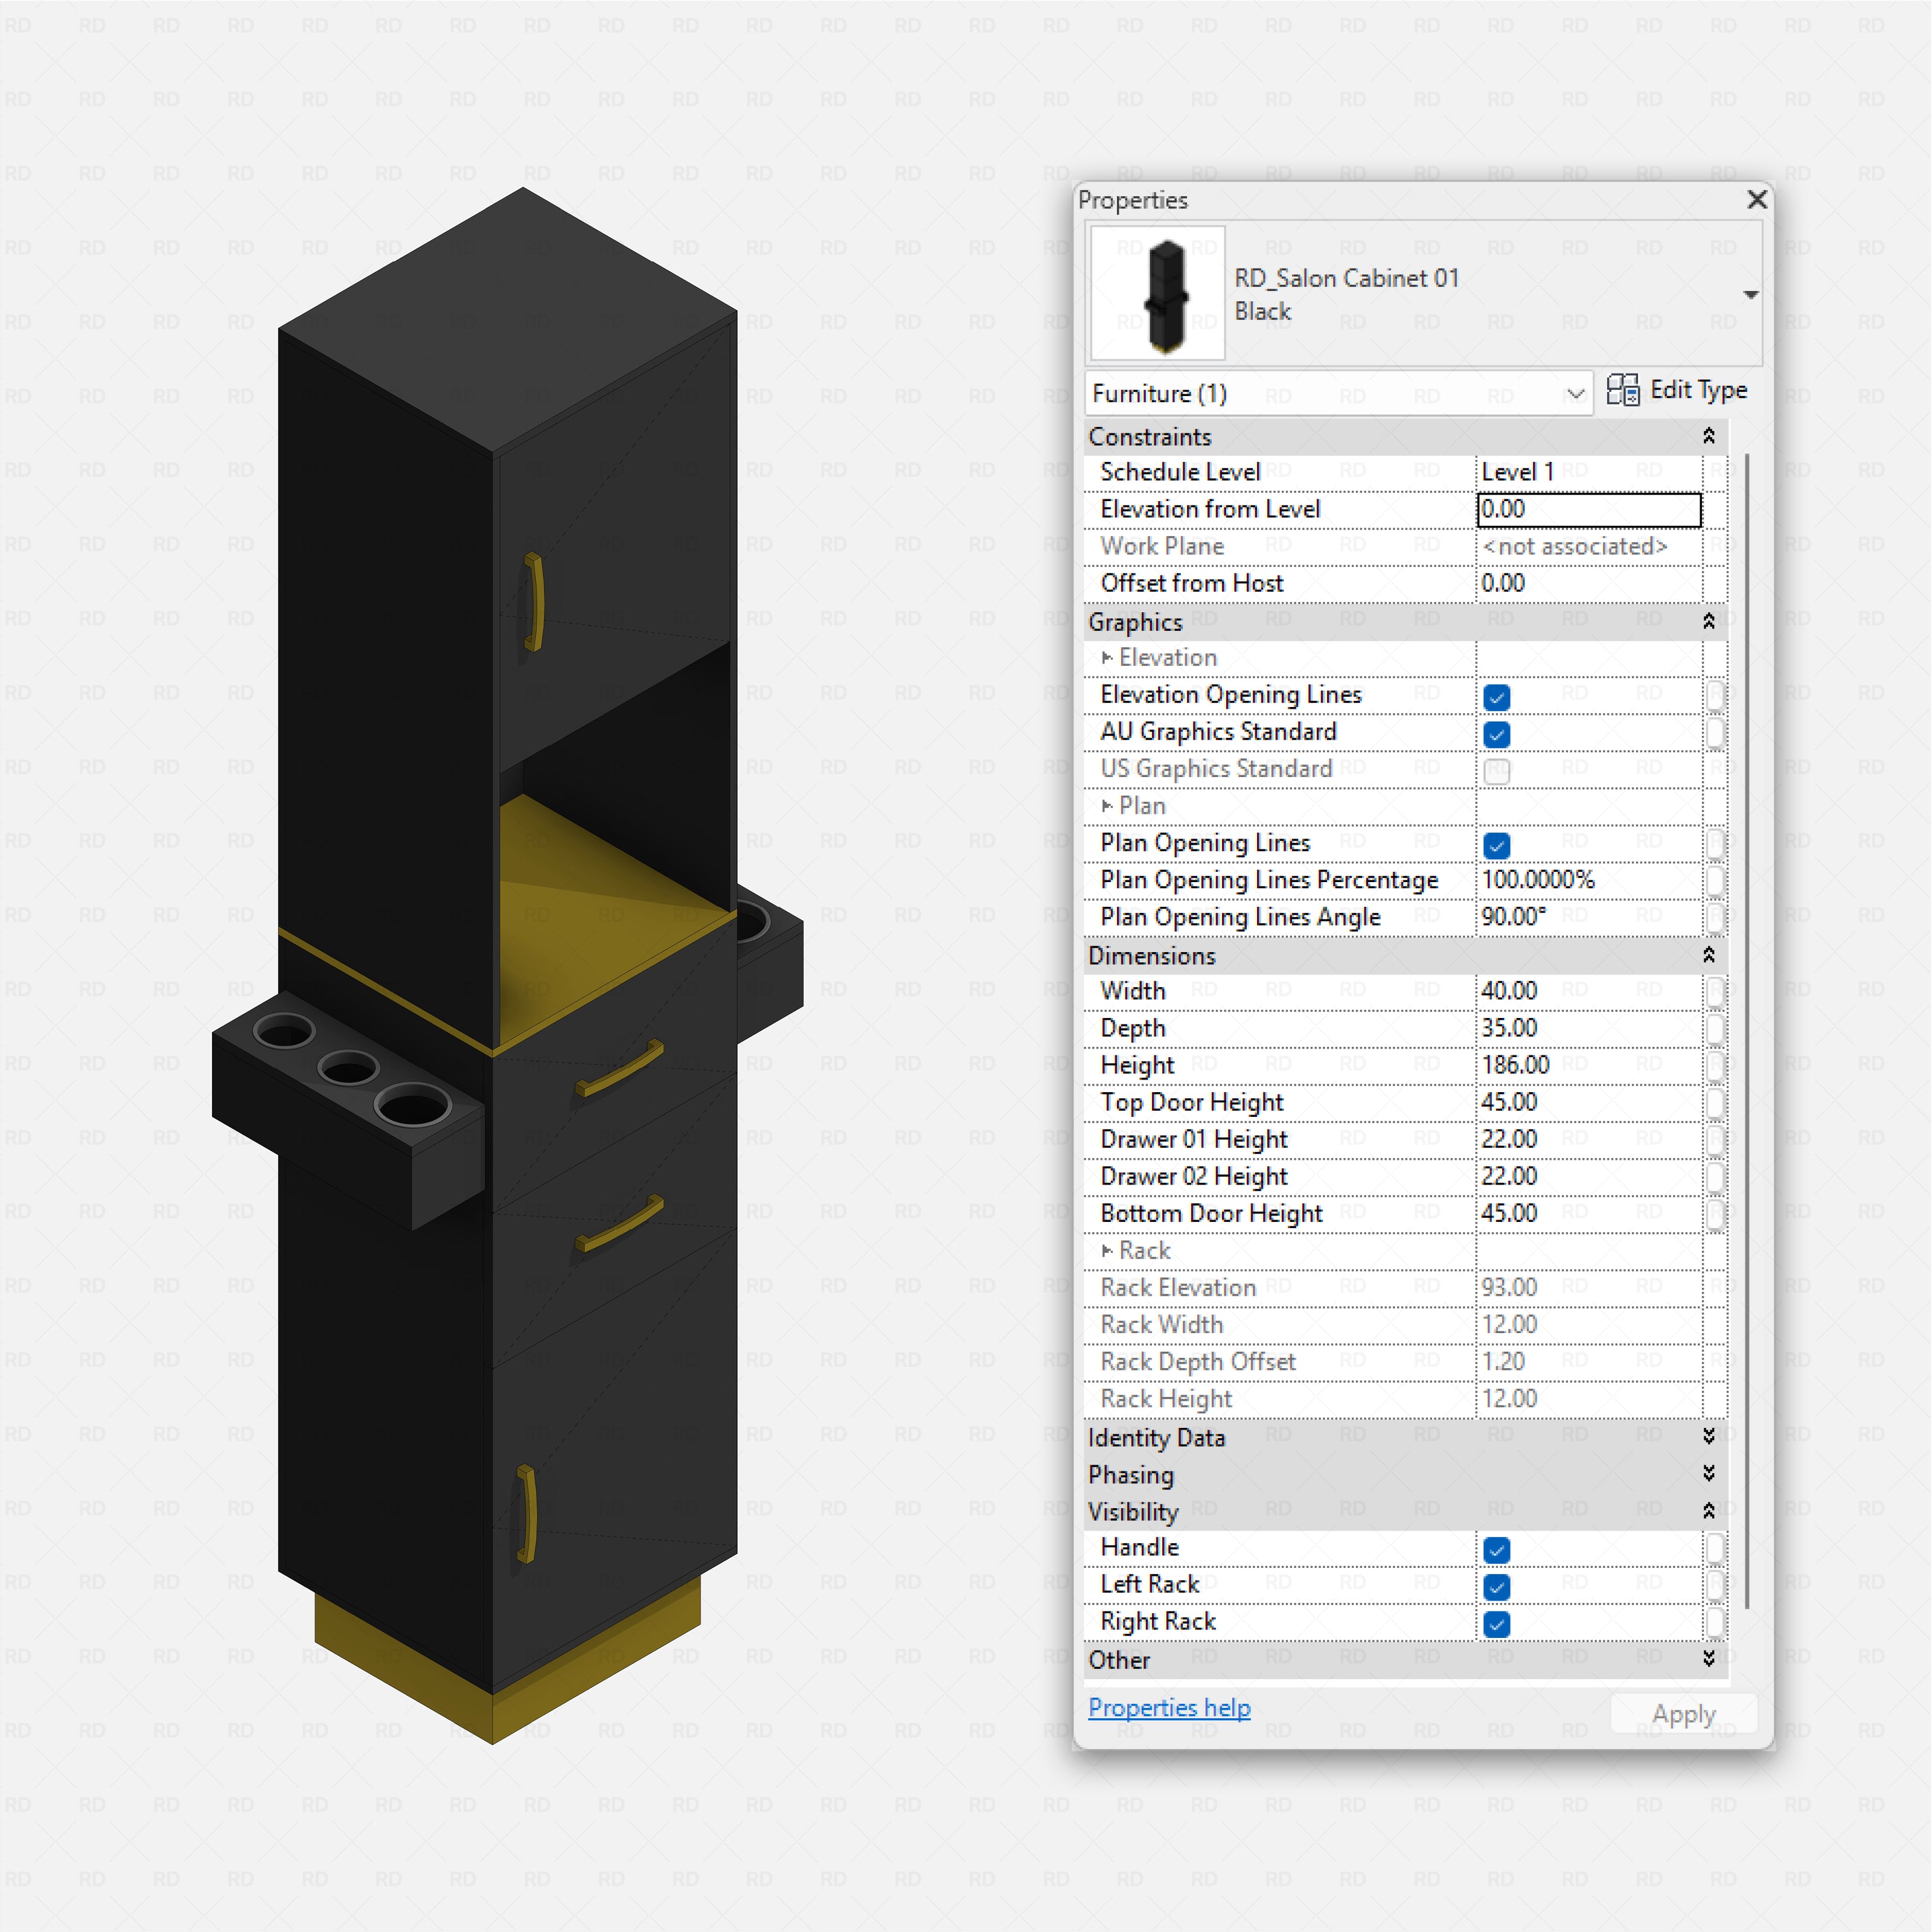
Task: Hide the cabinet Handle
Action: 1496,1549
